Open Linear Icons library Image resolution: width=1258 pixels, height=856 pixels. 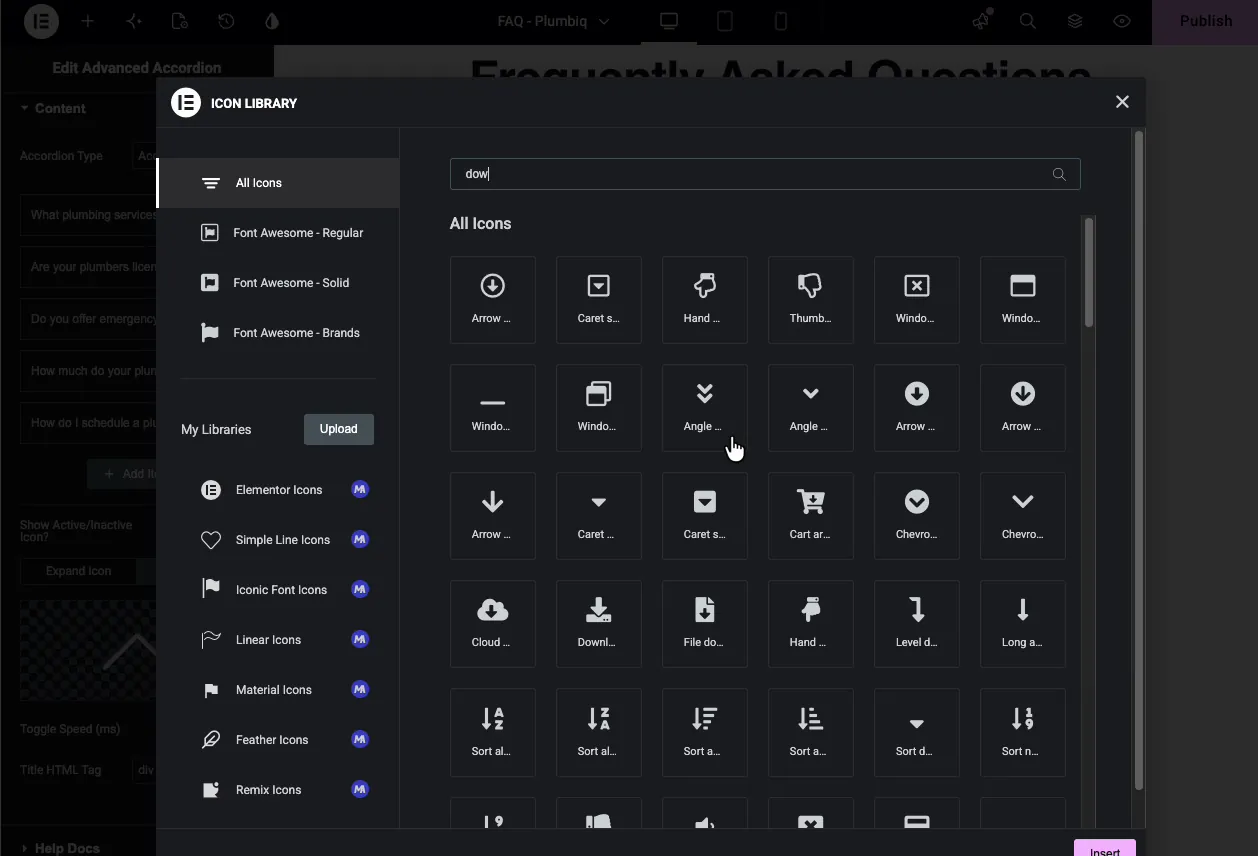(x=278, y=640)
